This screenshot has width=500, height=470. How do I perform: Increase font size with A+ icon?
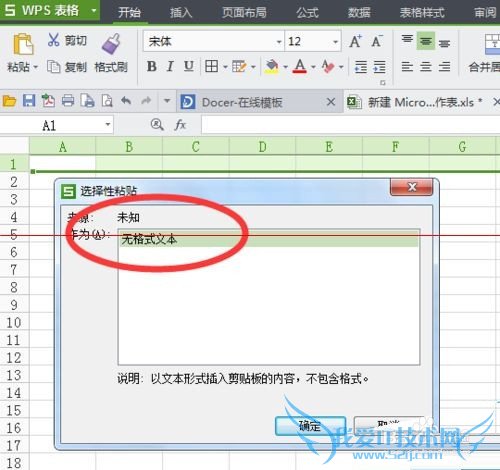point(356,41)
